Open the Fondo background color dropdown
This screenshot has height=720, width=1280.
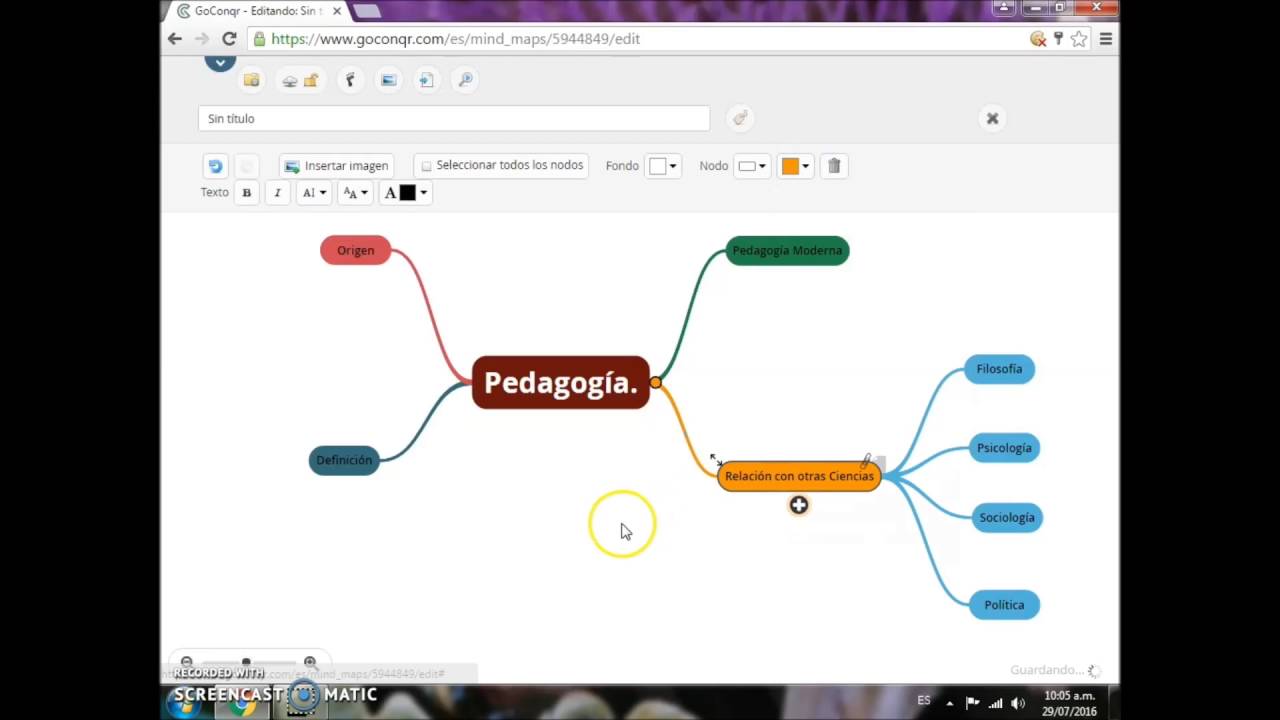(663, 166)
